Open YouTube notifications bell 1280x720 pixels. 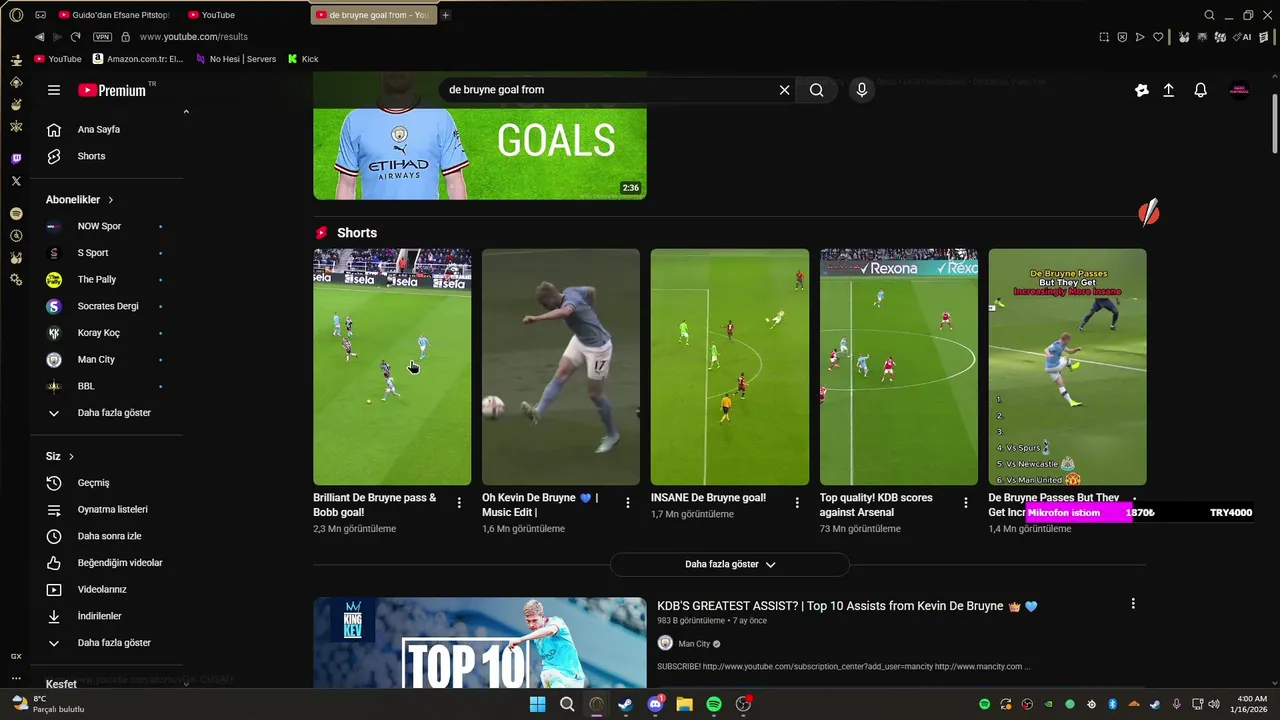click(x=1201, y=90)
